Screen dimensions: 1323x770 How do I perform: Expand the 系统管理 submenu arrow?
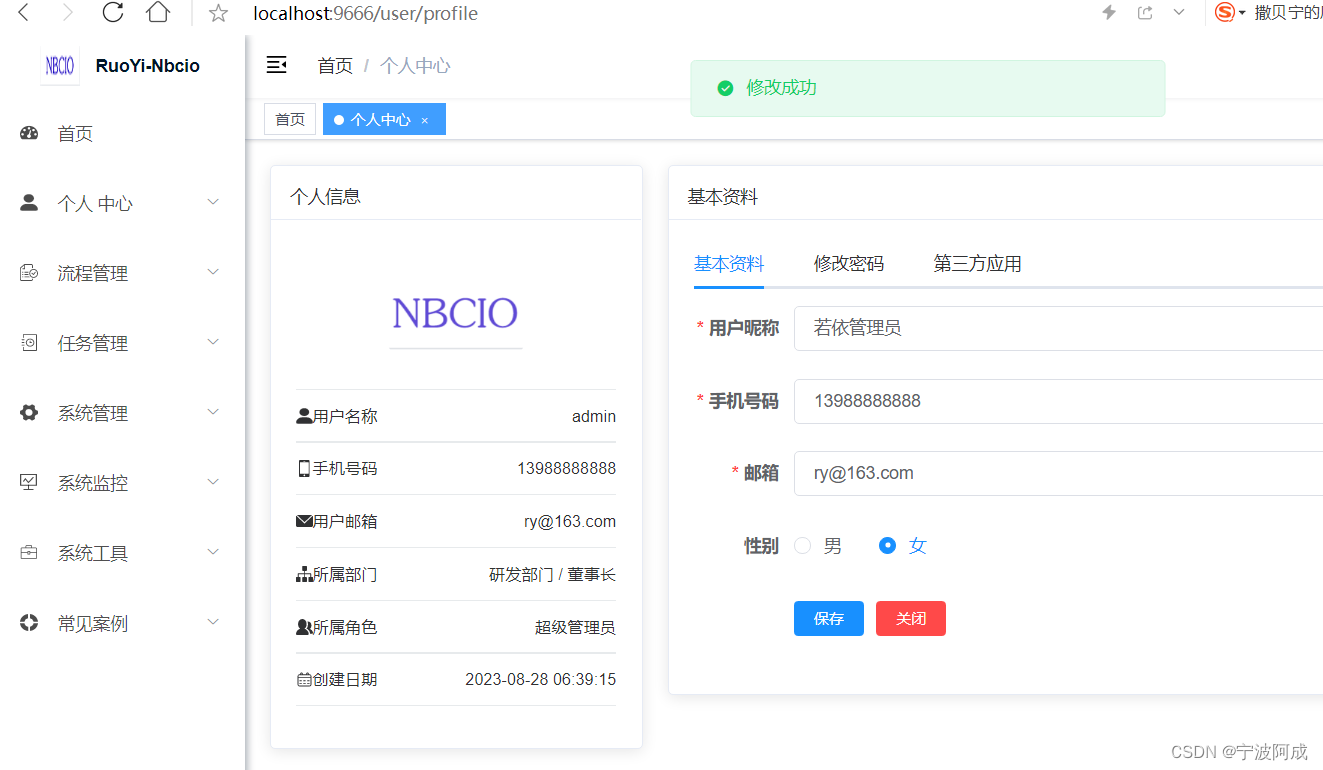213,412
